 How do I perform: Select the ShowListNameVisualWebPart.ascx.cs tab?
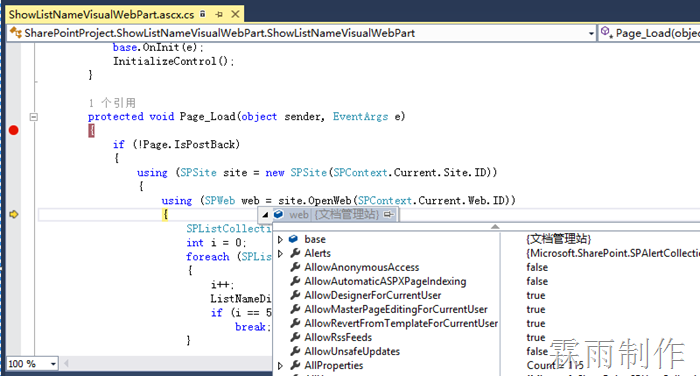(x=101, y=15)
